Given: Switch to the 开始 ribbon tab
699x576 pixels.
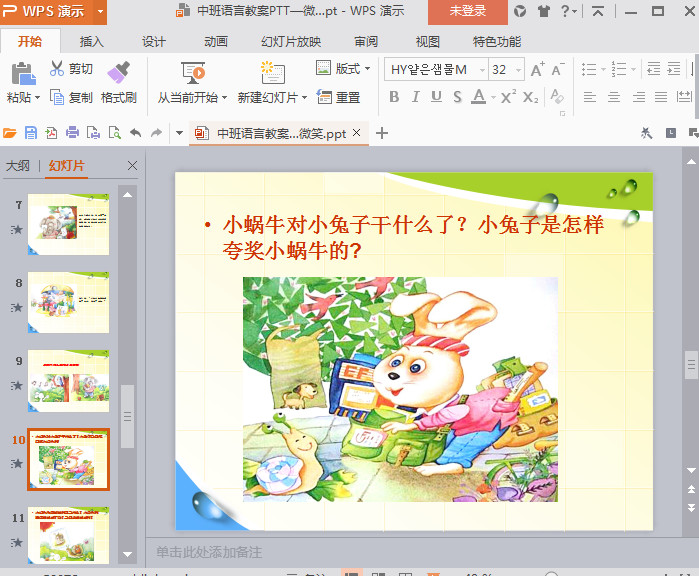Looking at the screenshot, I should click(30, 41).
